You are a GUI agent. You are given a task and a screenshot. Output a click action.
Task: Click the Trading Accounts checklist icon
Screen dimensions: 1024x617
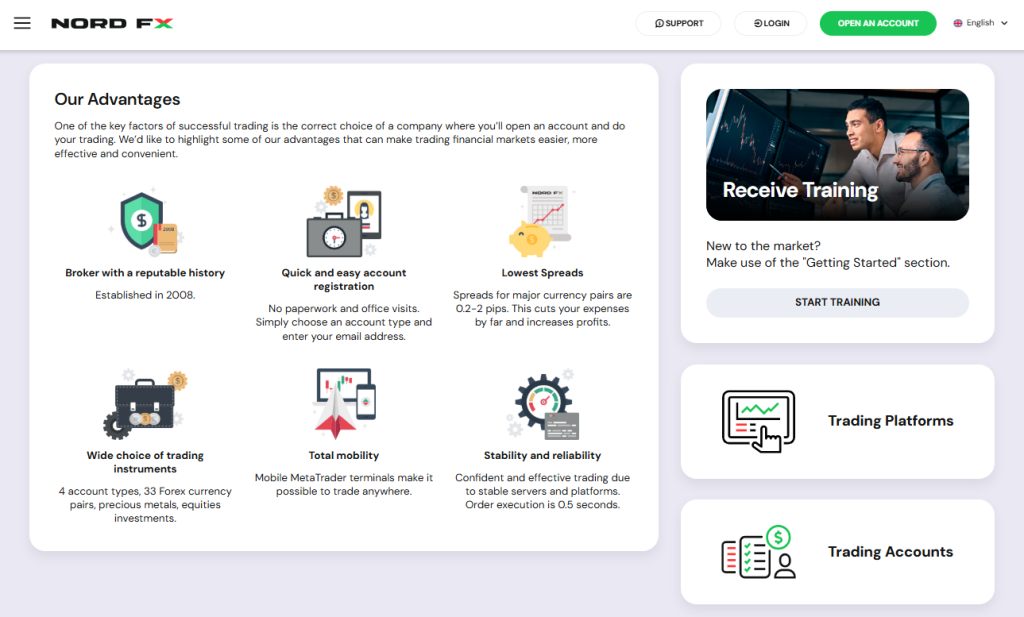coord(758,552)
